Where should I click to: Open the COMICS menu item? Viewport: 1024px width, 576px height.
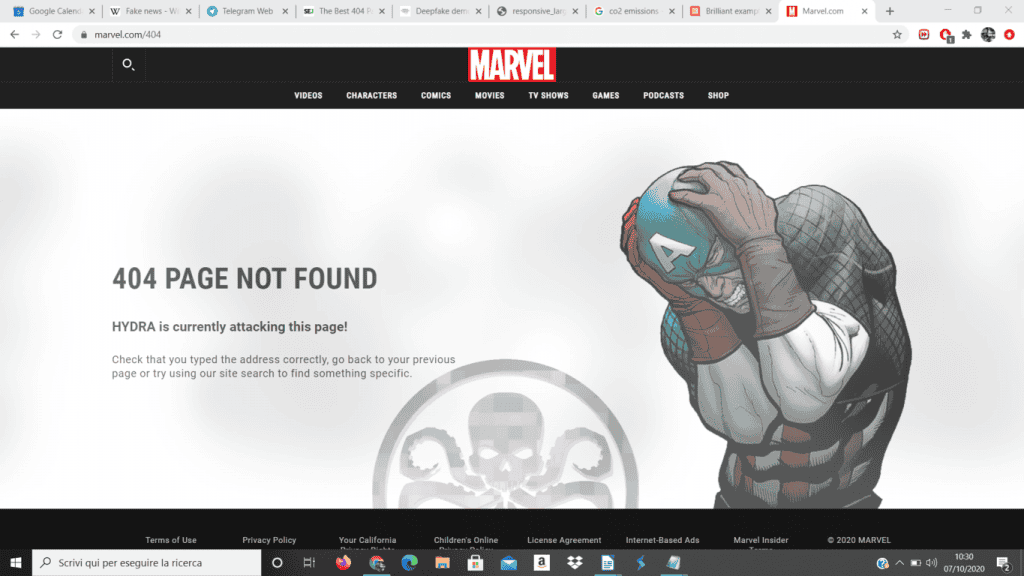click(436, 95)
